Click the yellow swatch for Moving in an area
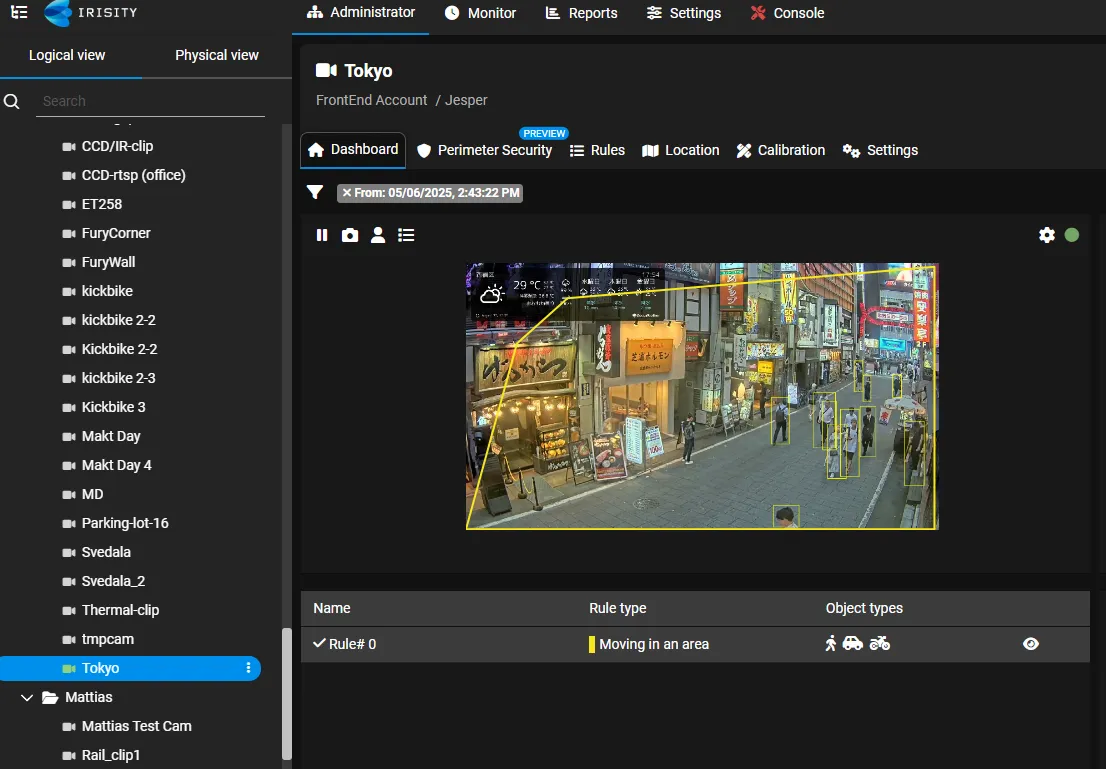The image size is (1106, 769). (x=592, y=644)
